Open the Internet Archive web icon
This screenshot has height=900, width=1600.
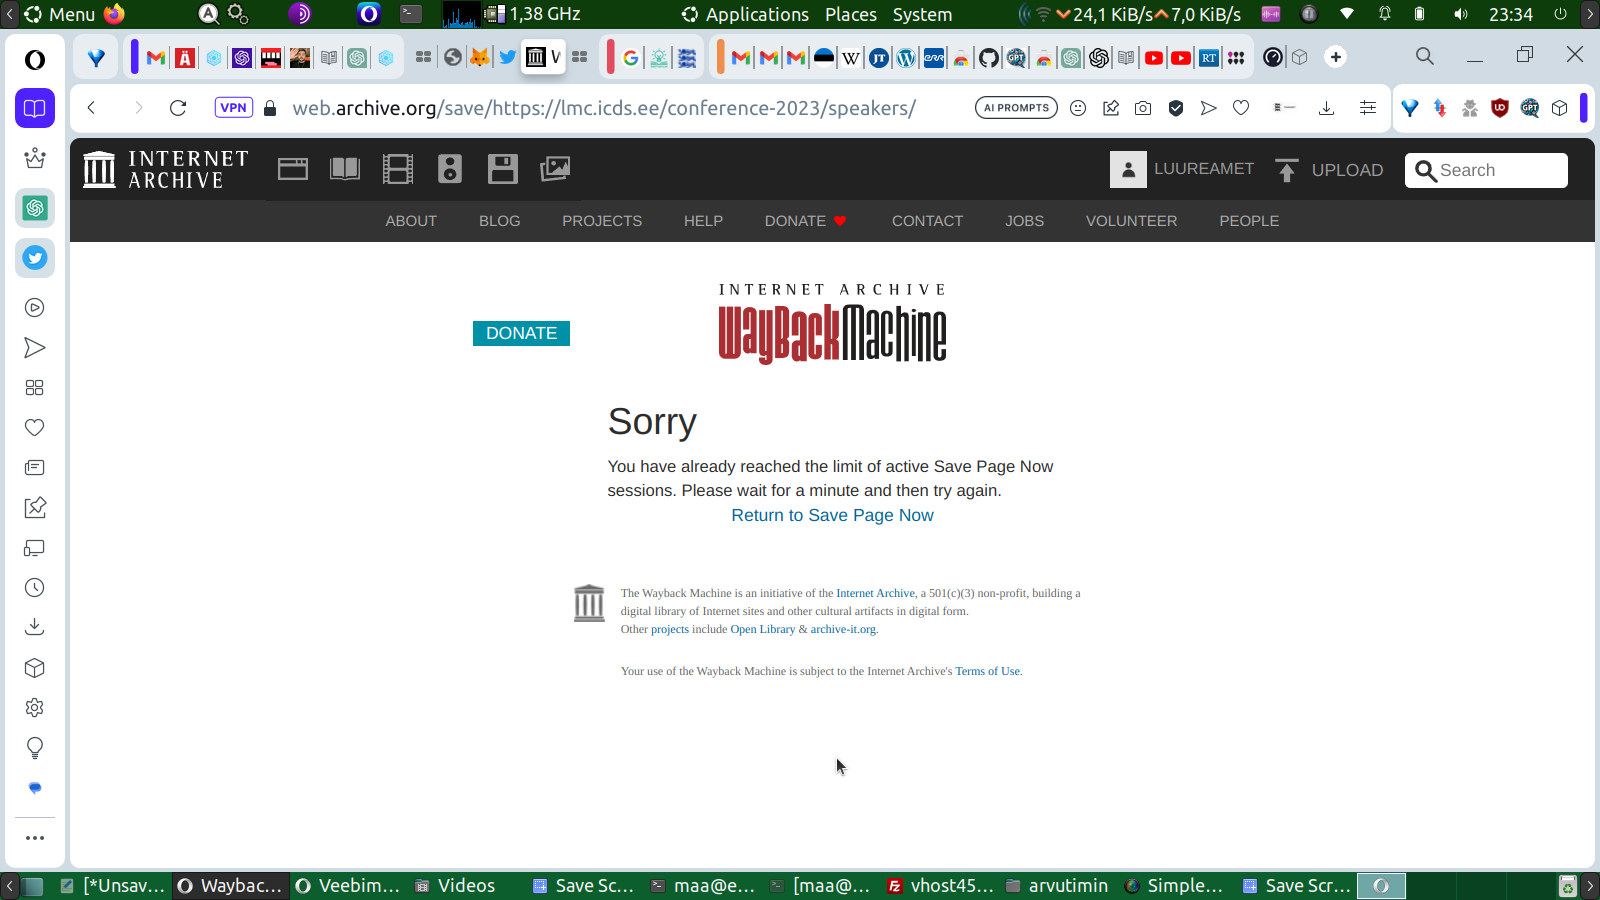(x=293, y=169)
